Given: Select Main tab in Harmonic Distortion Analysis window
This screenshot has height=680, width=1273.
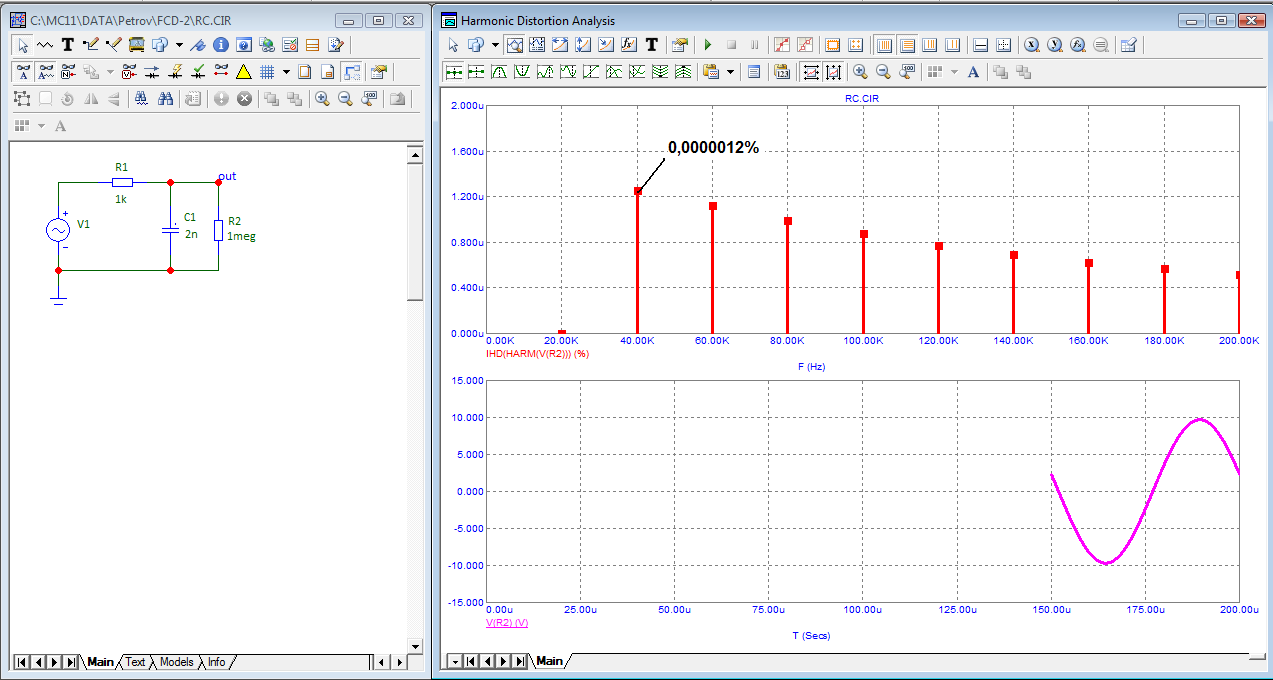Looking at the screenshot, I should coord(549,661).
